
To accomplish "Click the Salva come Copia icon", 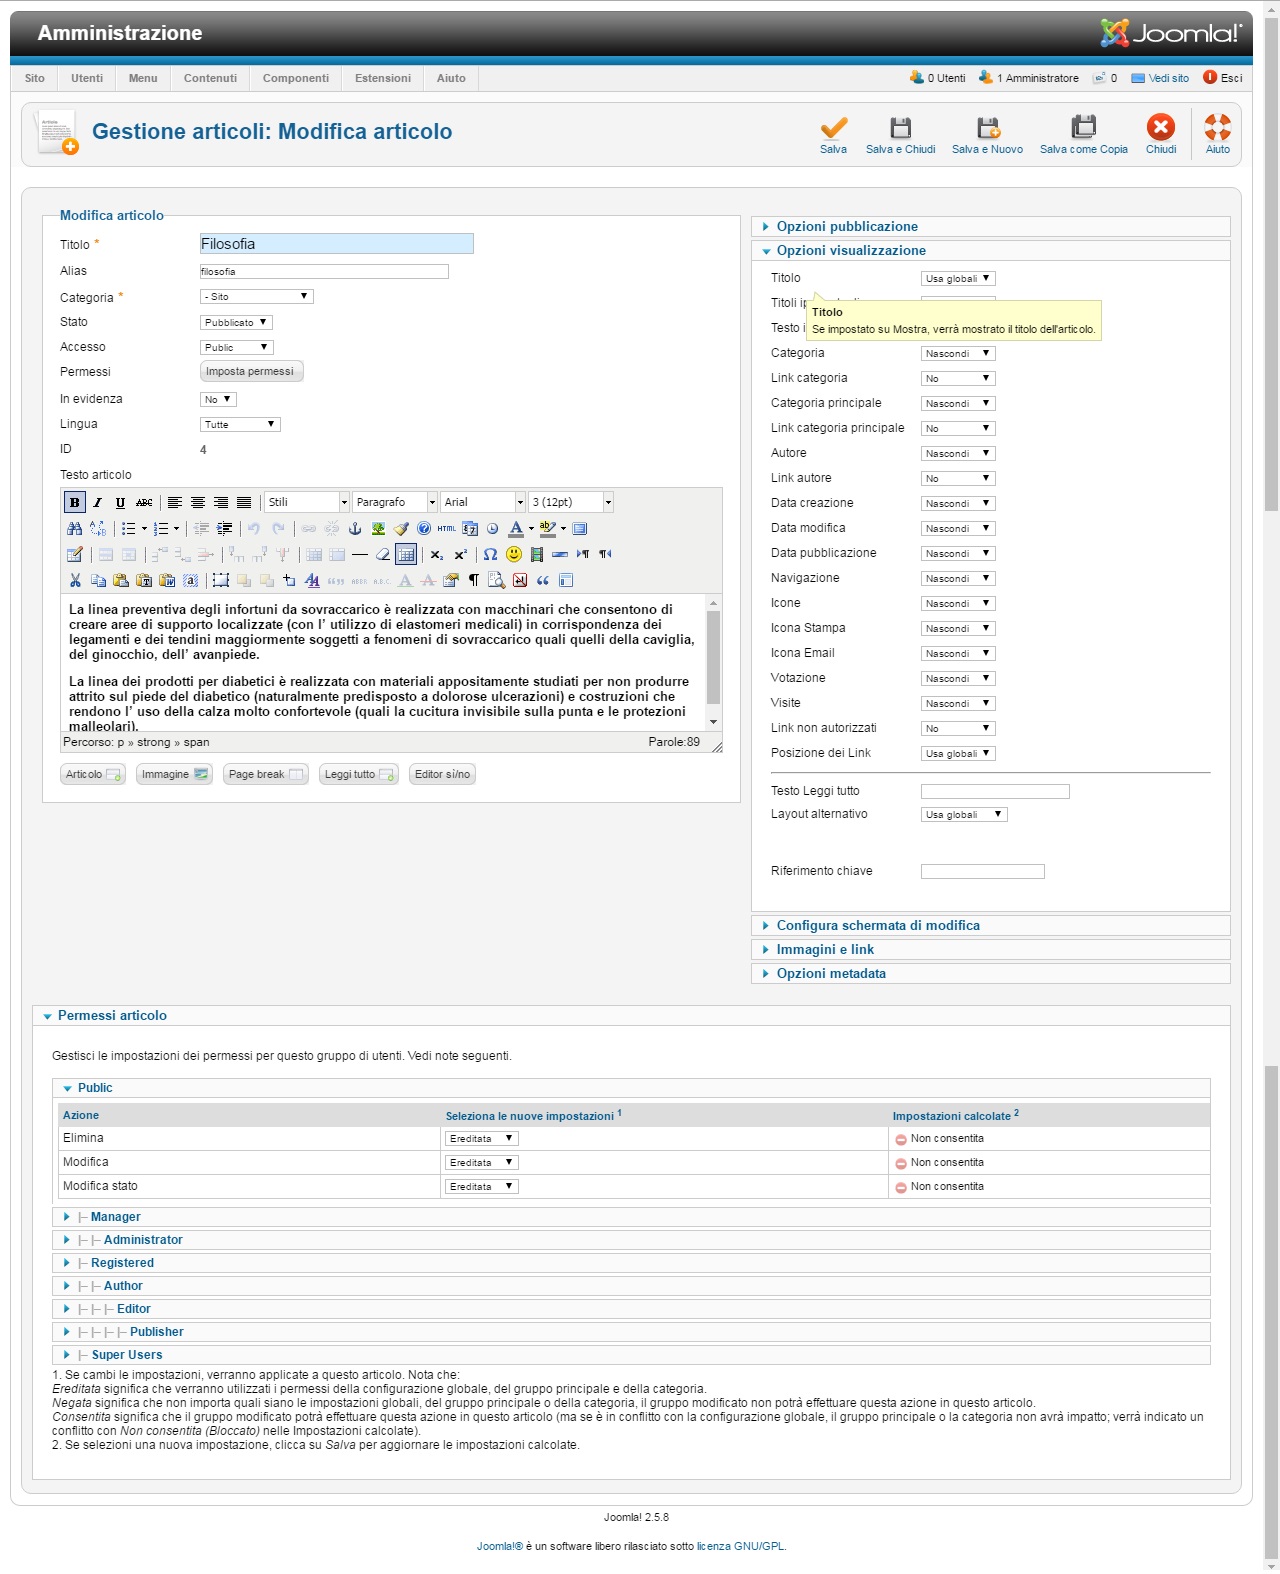I will click(1083, 127).
